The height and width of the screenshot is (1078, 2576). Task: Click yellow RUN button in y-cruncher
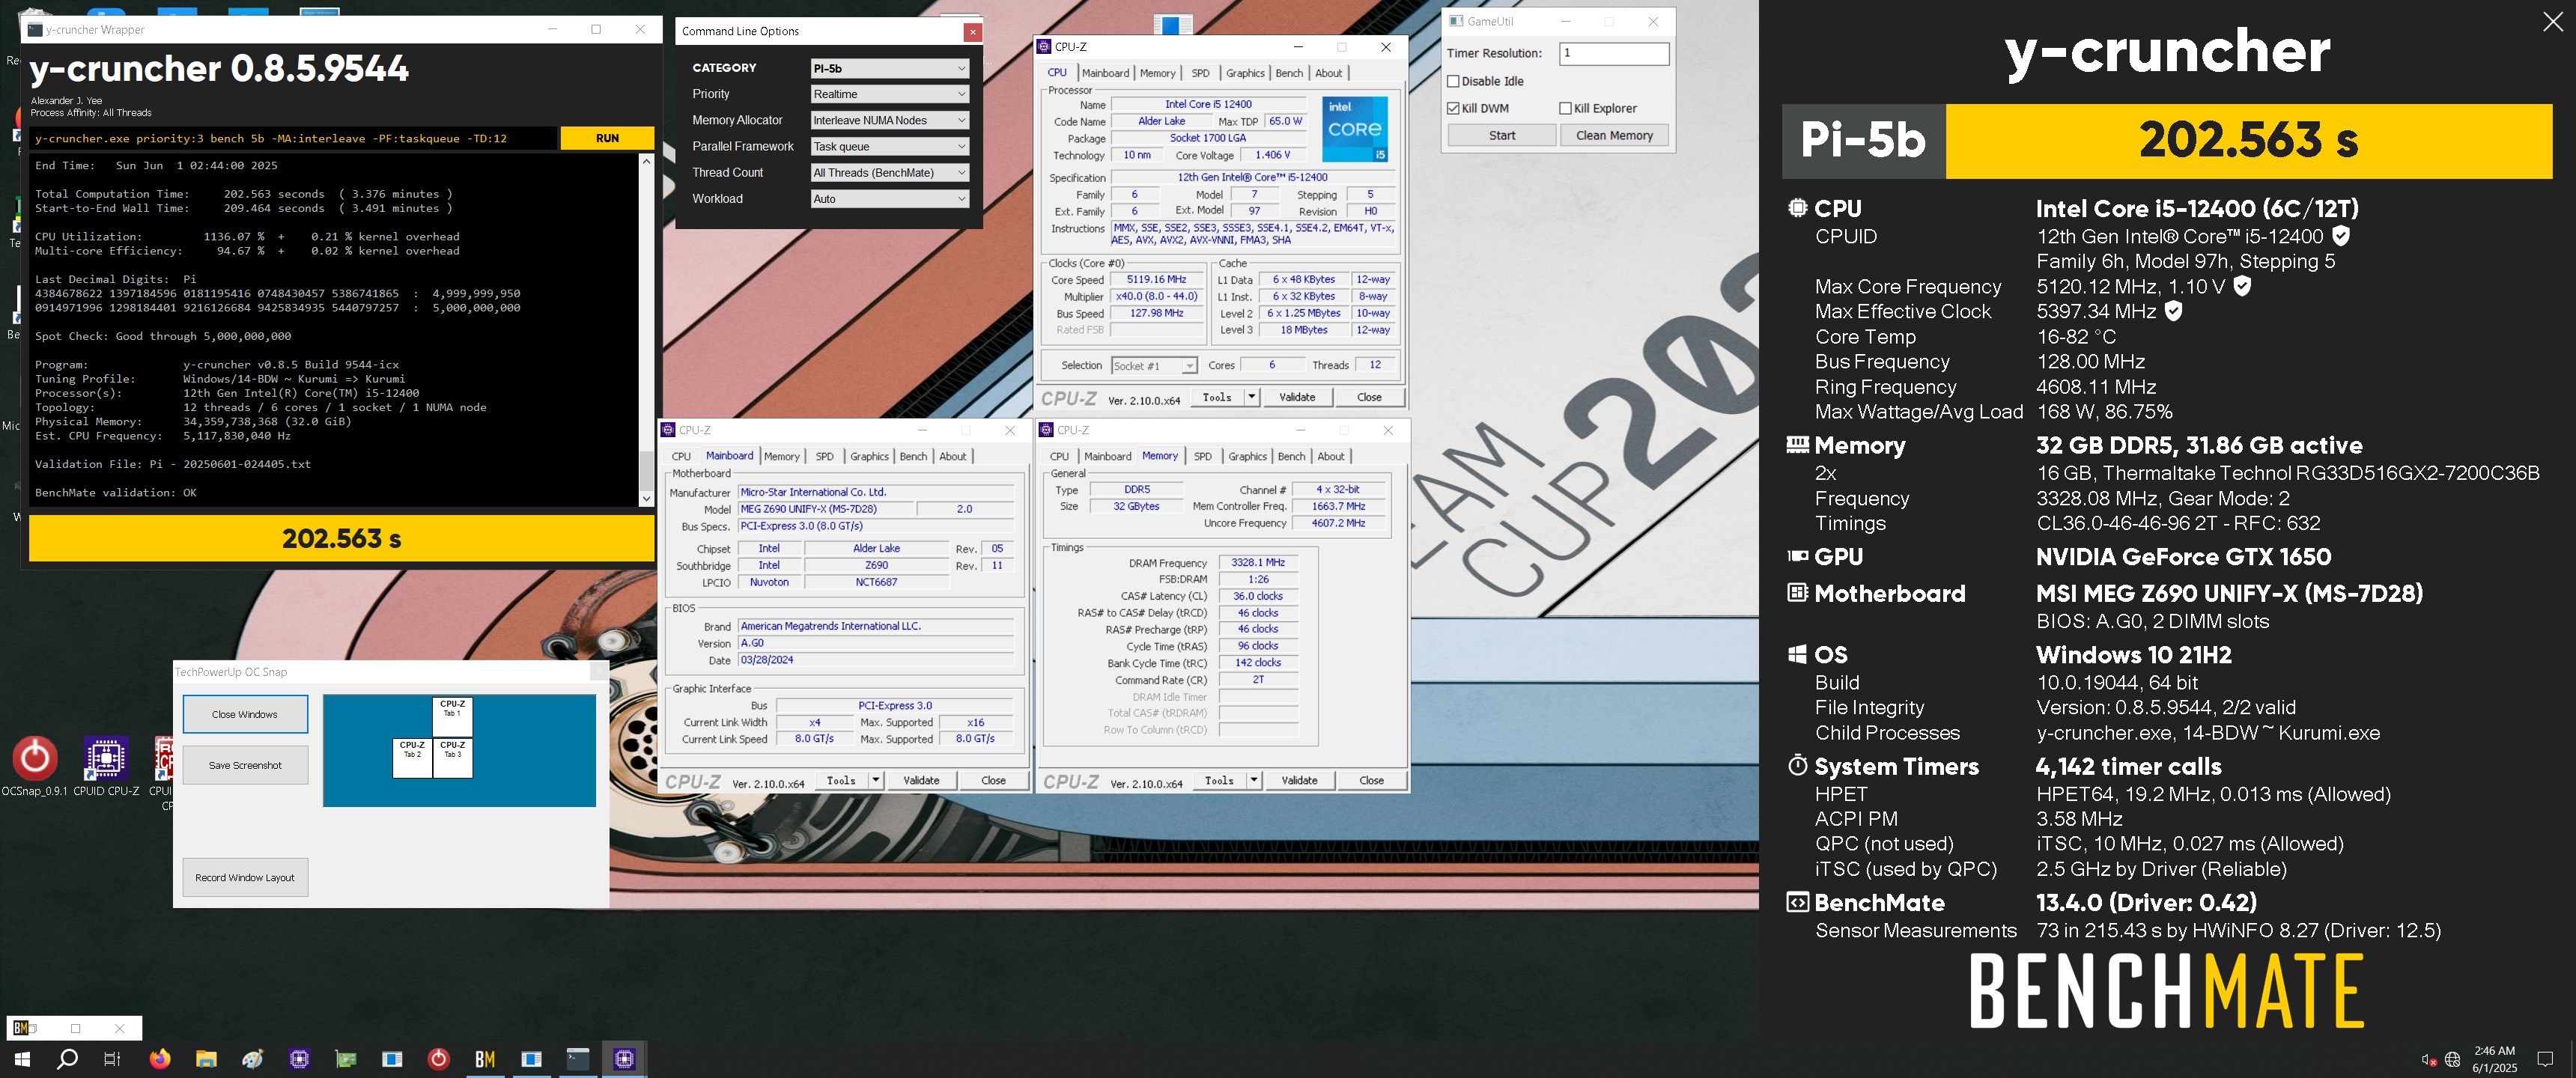607,138
